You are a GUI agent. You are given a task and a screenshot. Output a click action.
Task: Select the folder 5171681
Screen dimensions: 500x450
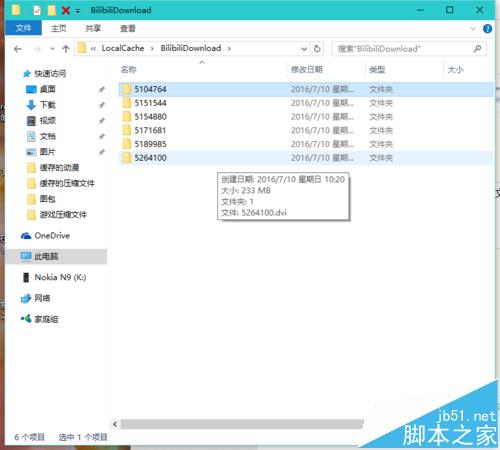306,130
